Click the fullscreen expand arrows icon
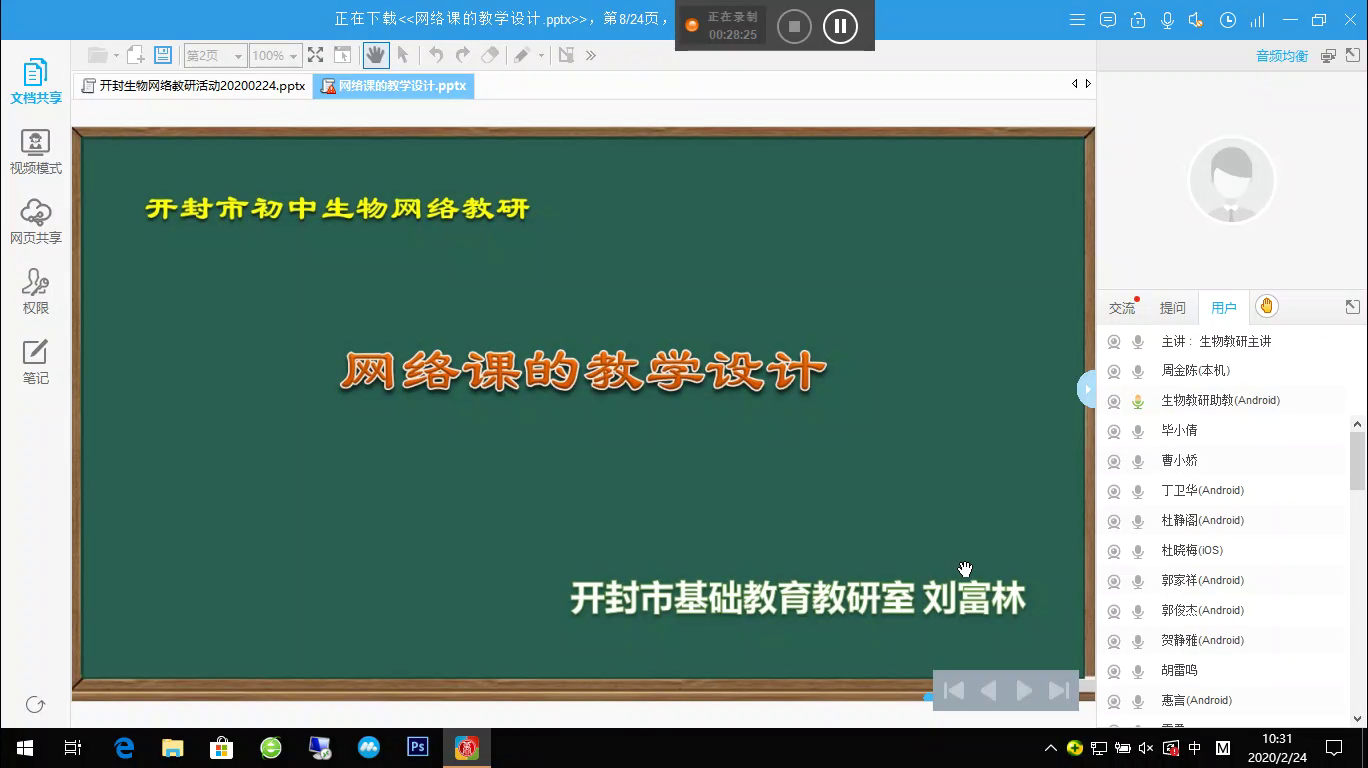Viewport: 1368px width, 768px height. click(315, 56)
